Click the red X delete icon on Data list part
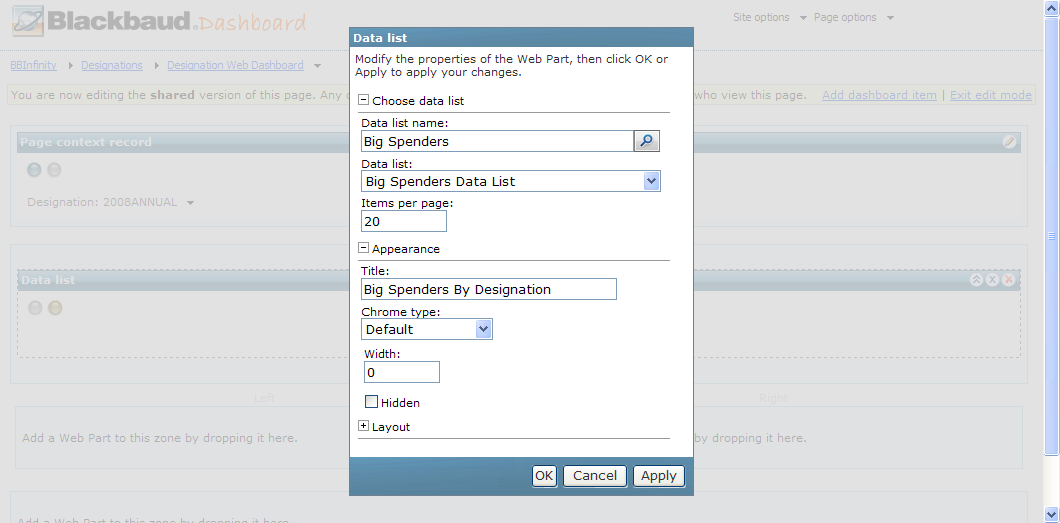The width and height of the screenshot is (1060, 523). [x=1009, y=280]
